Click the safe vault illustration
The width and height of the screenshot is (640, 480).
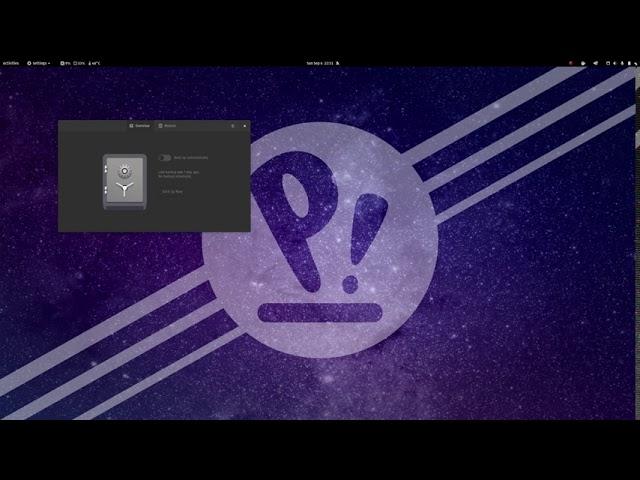click(124, 182)
